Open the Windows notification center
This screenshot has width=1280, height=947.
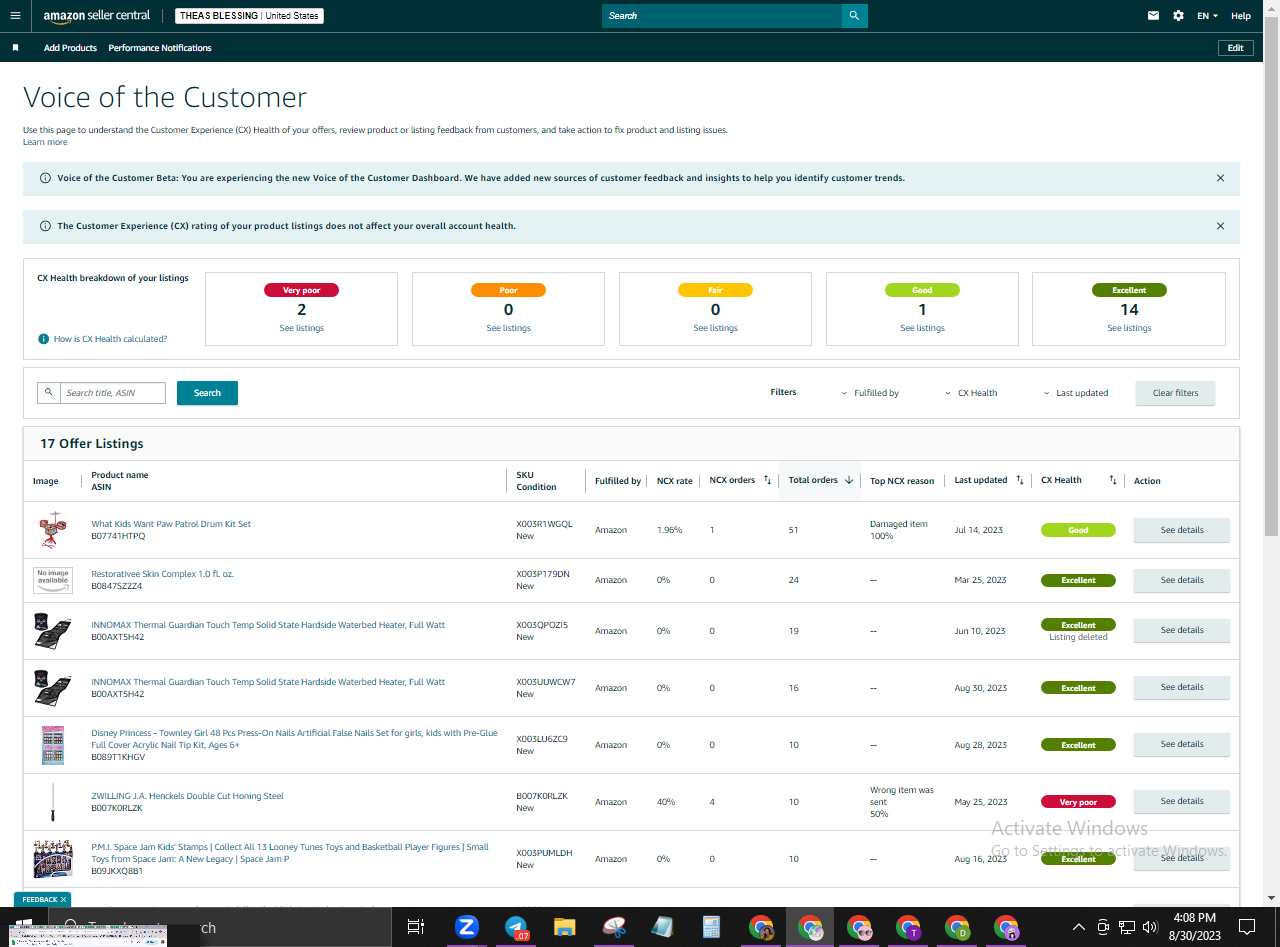tap(1247, 926)
